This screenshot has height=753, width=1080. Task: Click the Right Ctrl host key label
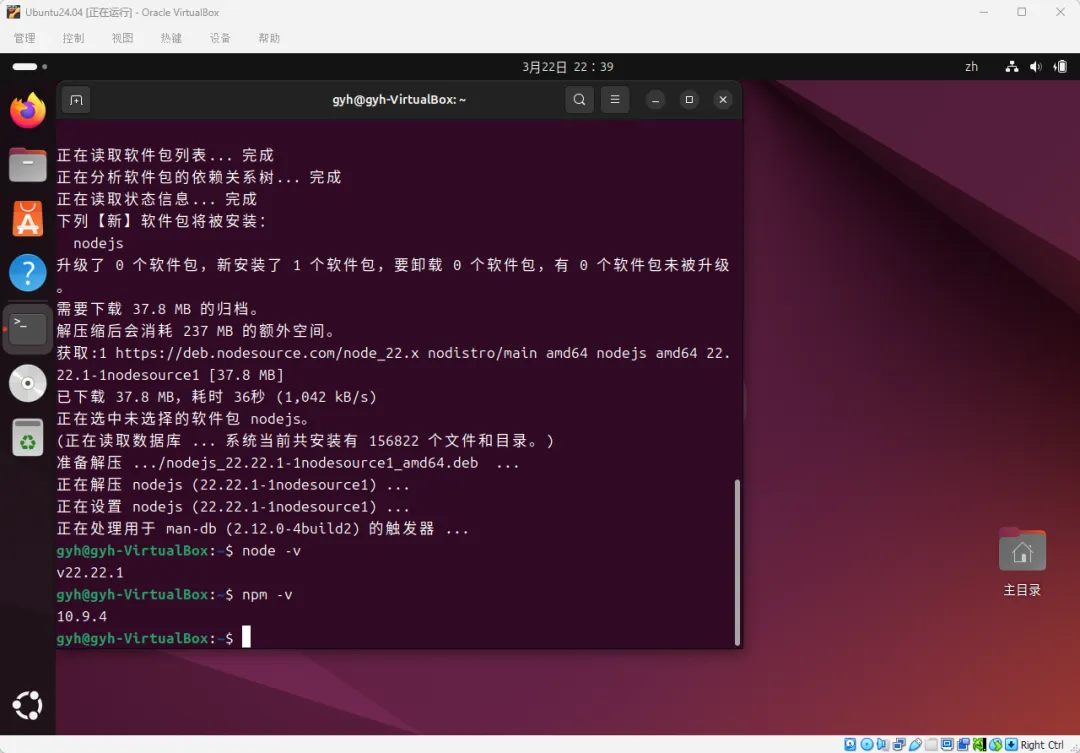click(1041, 745)
